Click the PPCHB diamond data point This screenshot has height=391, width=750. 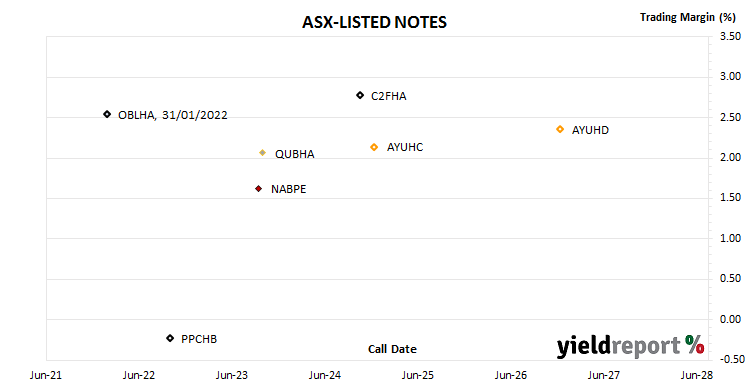coord(170,338)
